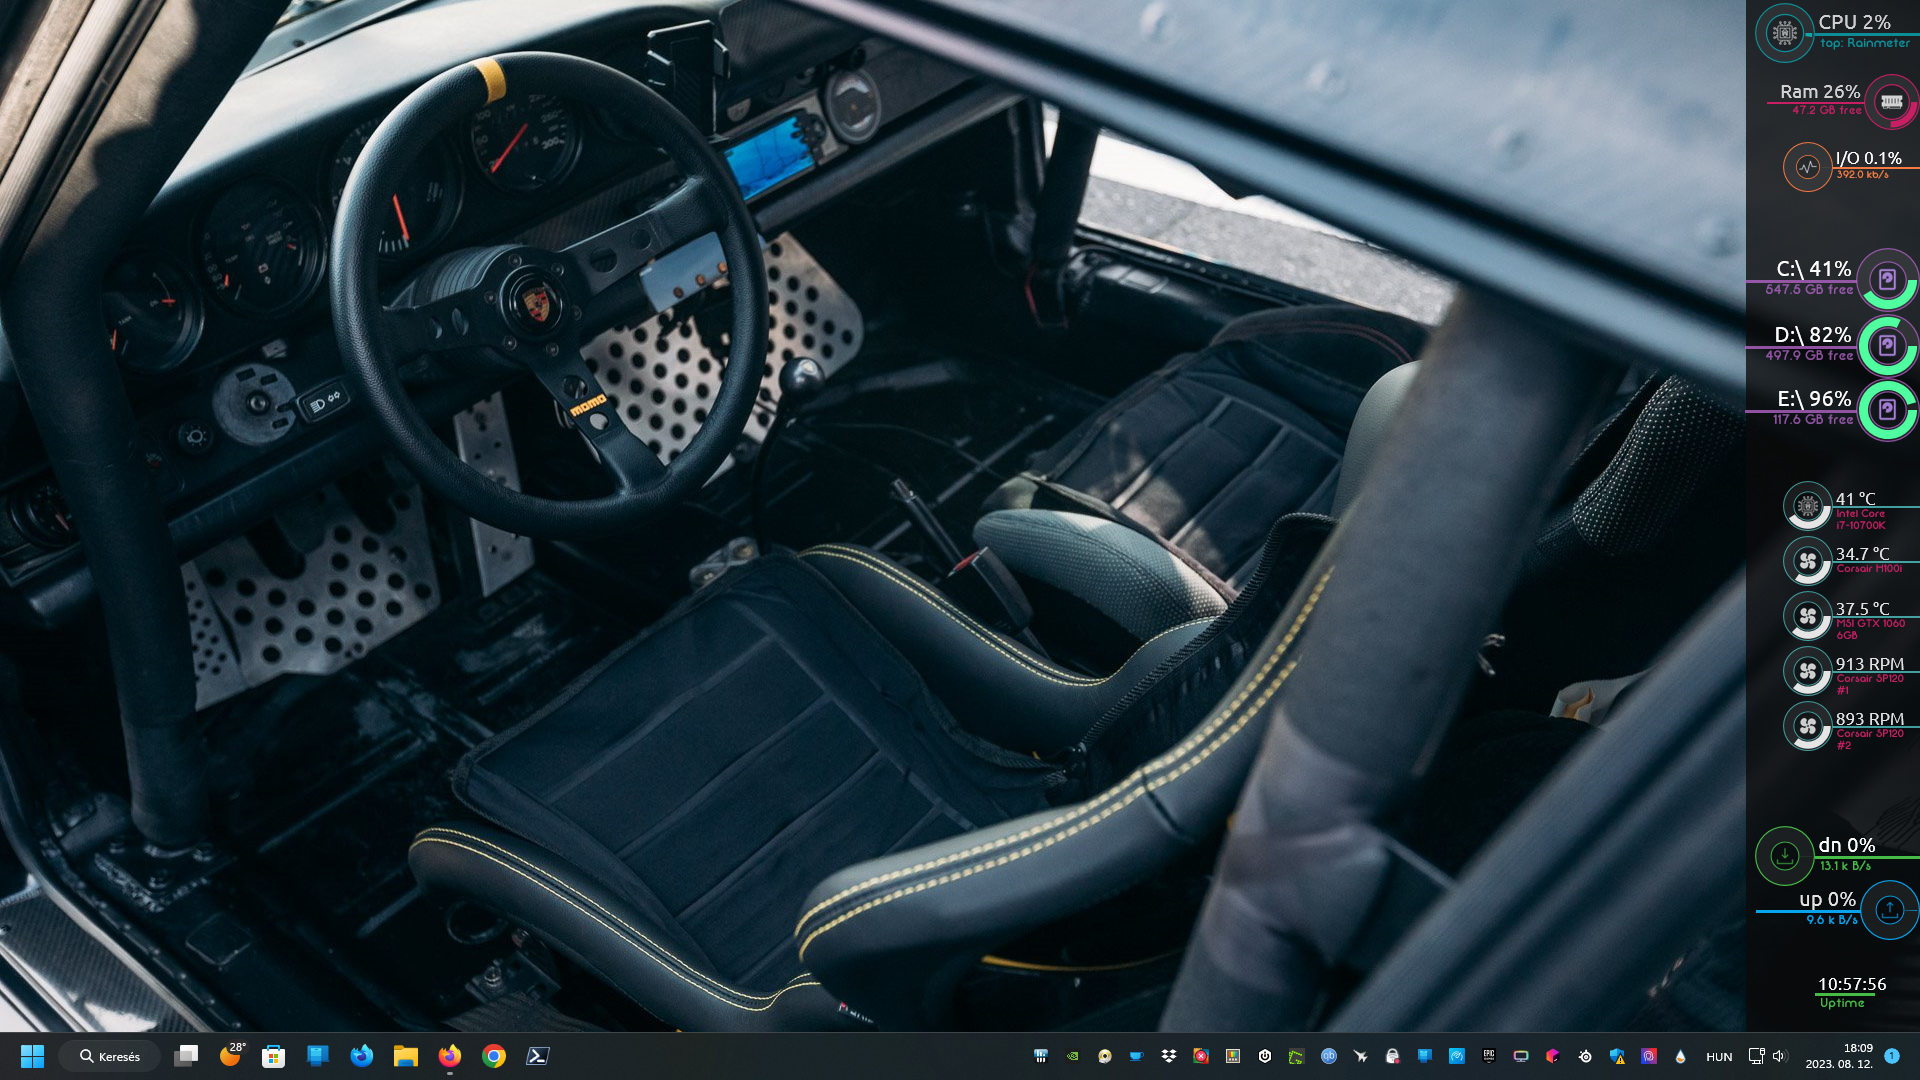Click the NVIDIA tray icon

[x=1073, y=1056]
